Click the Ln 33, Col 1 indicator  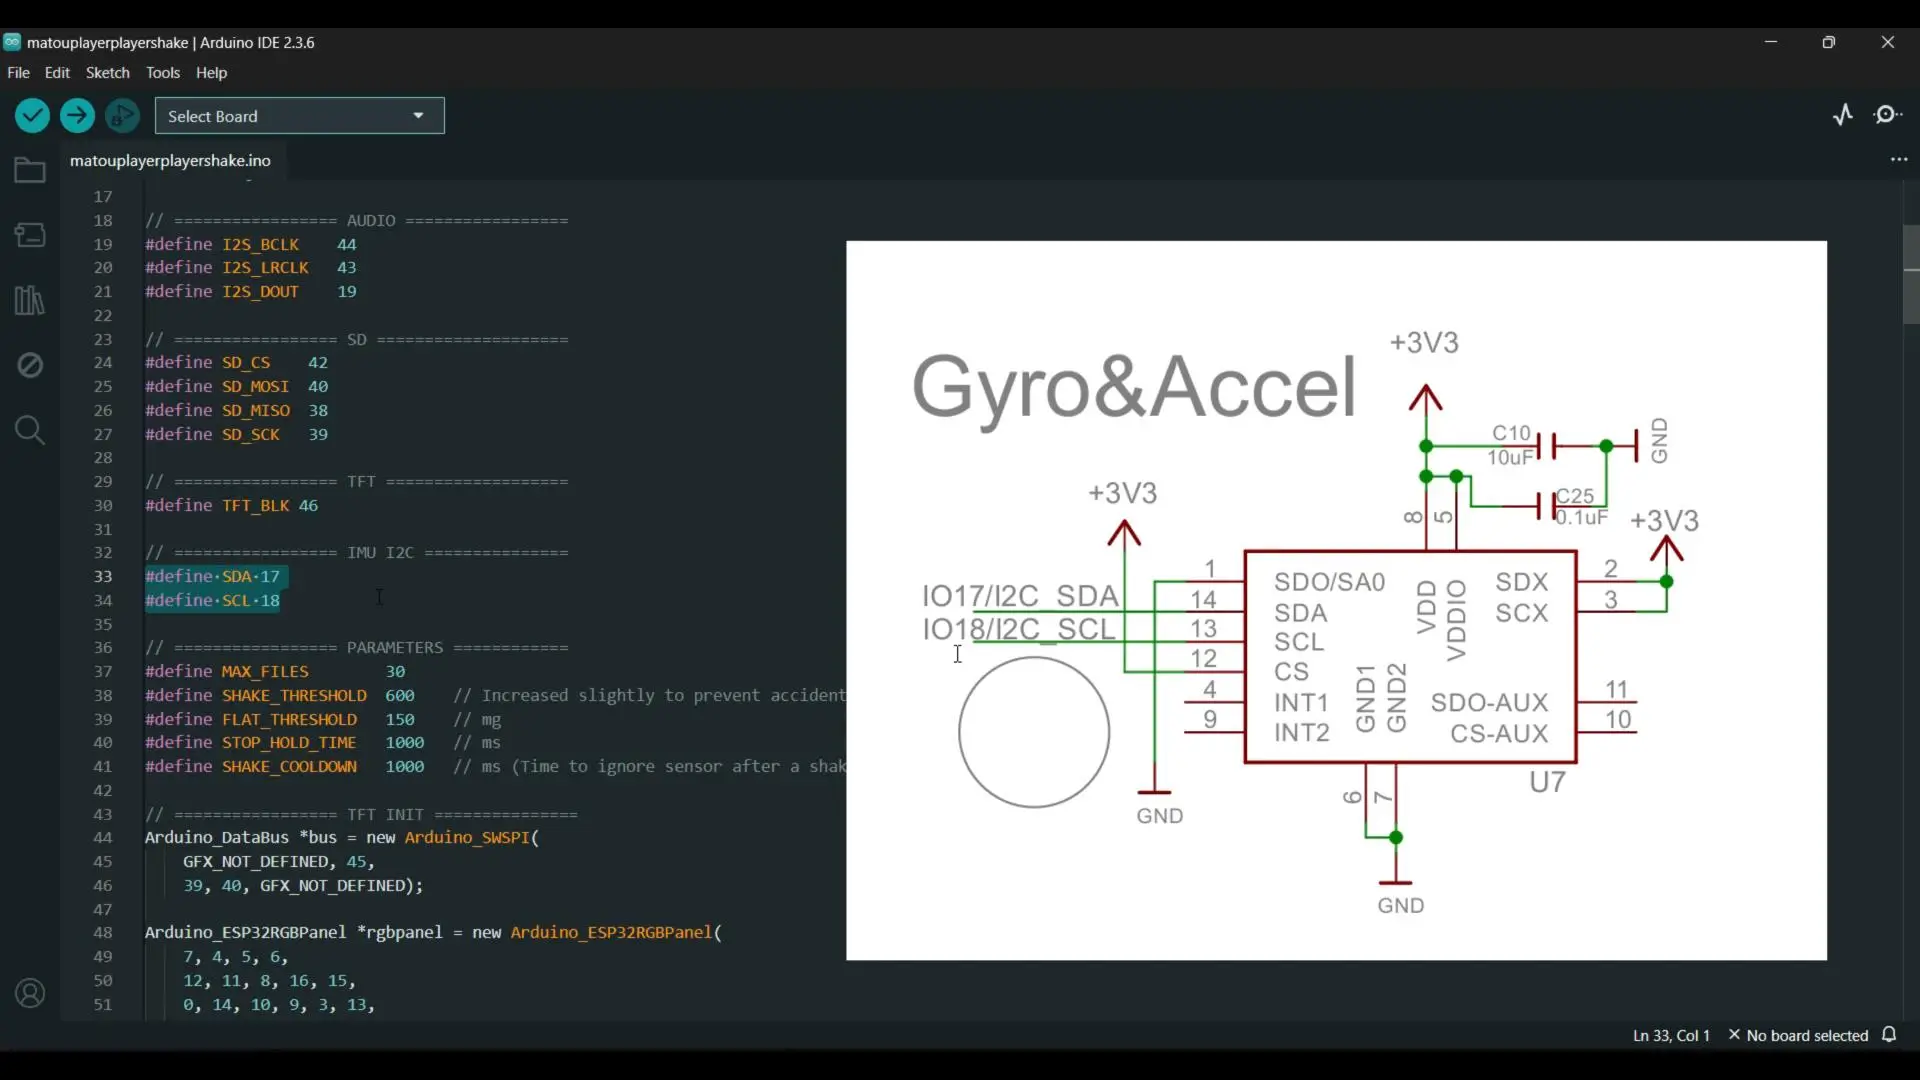1671,1035
